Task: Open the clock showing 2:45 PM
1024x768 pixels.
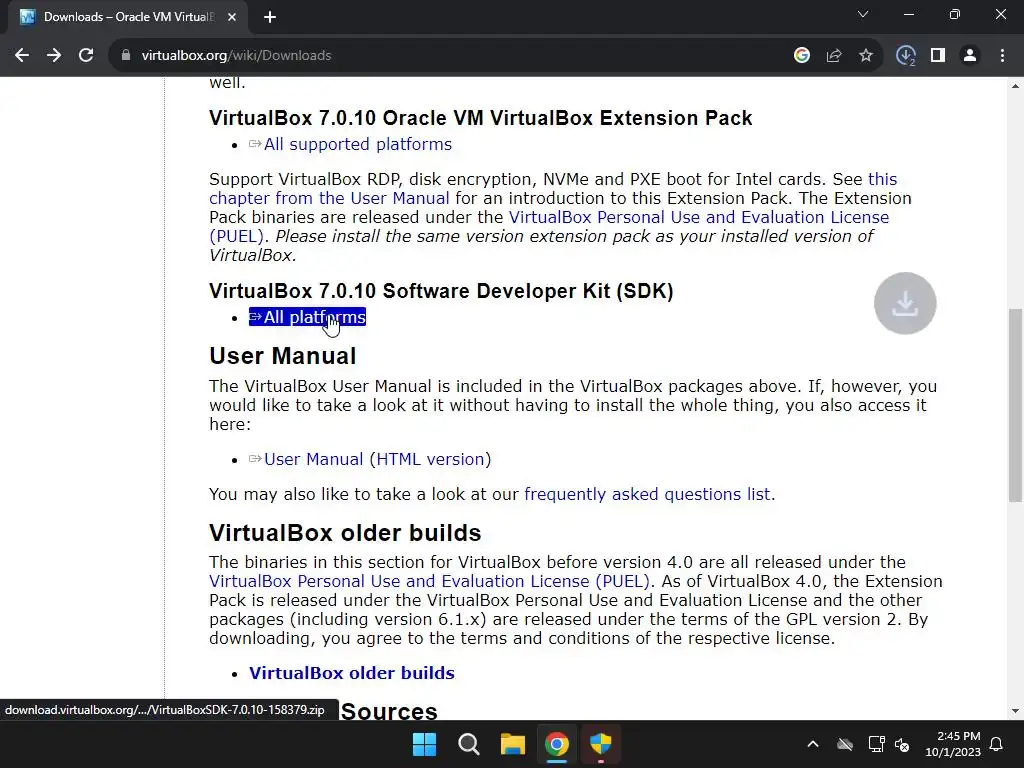Action: coord(953,744)
